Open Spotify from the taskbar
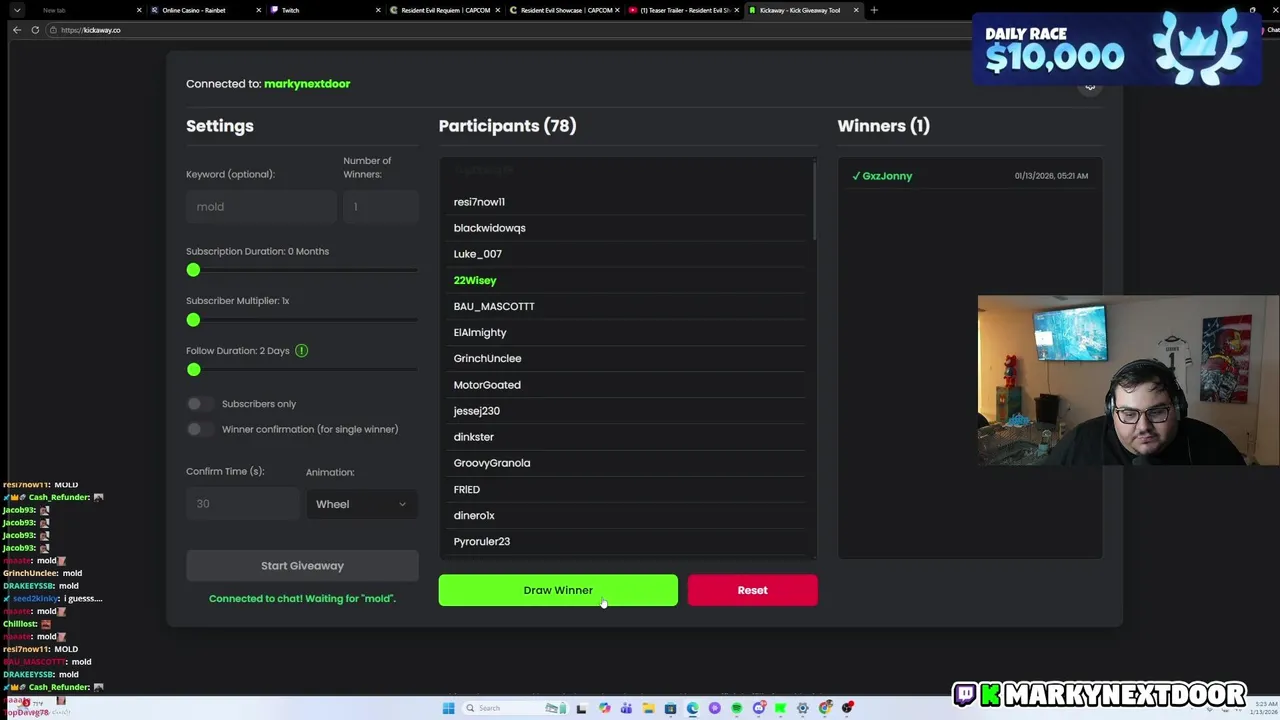 (x=736, y=708)
